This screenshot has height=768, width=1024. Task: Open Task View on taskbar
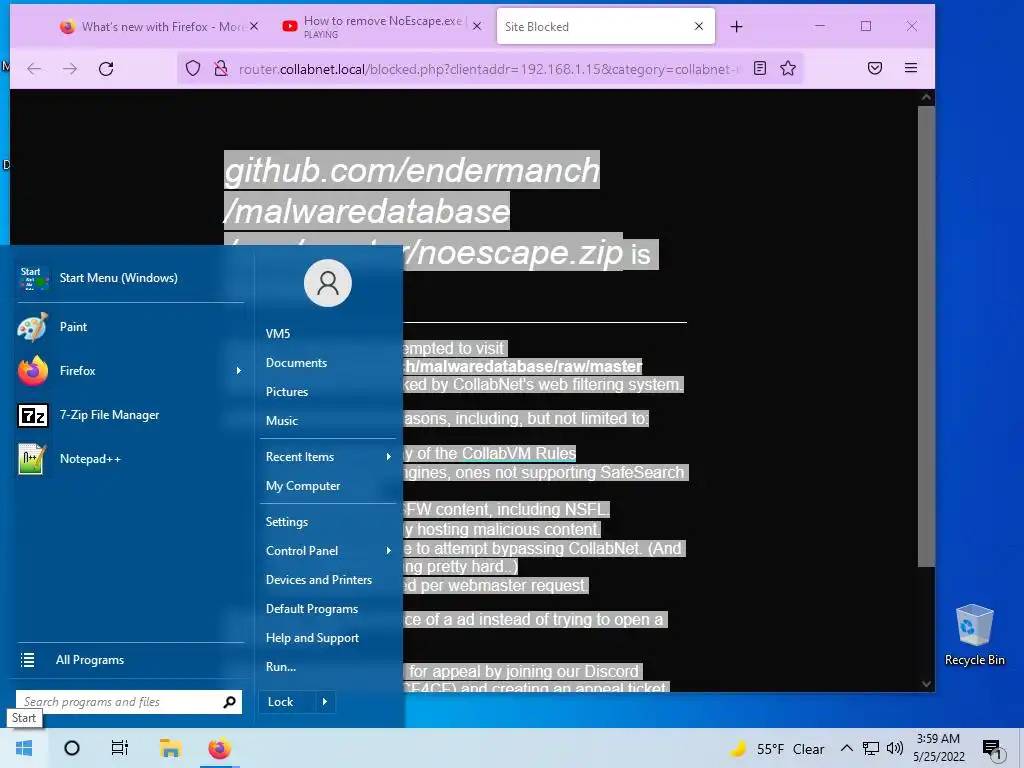click(x=120, y=748)
